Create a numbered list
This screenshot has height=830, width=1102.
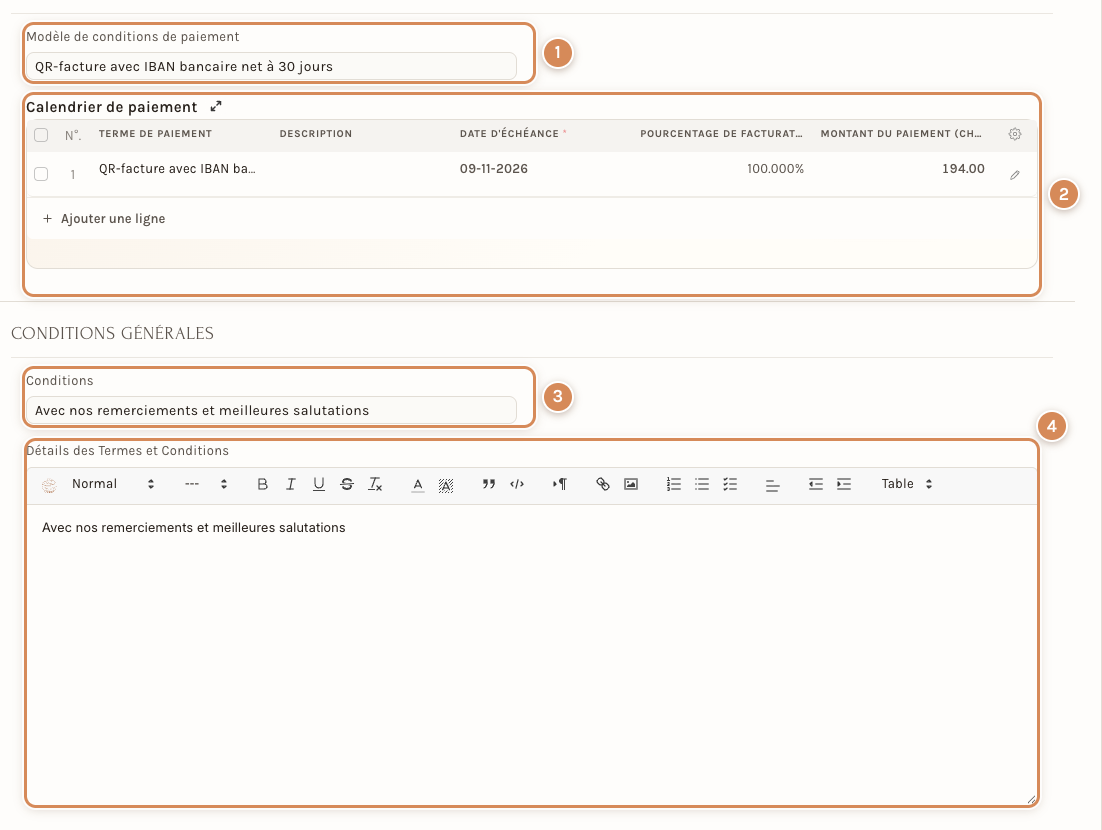tap(673, 484)
